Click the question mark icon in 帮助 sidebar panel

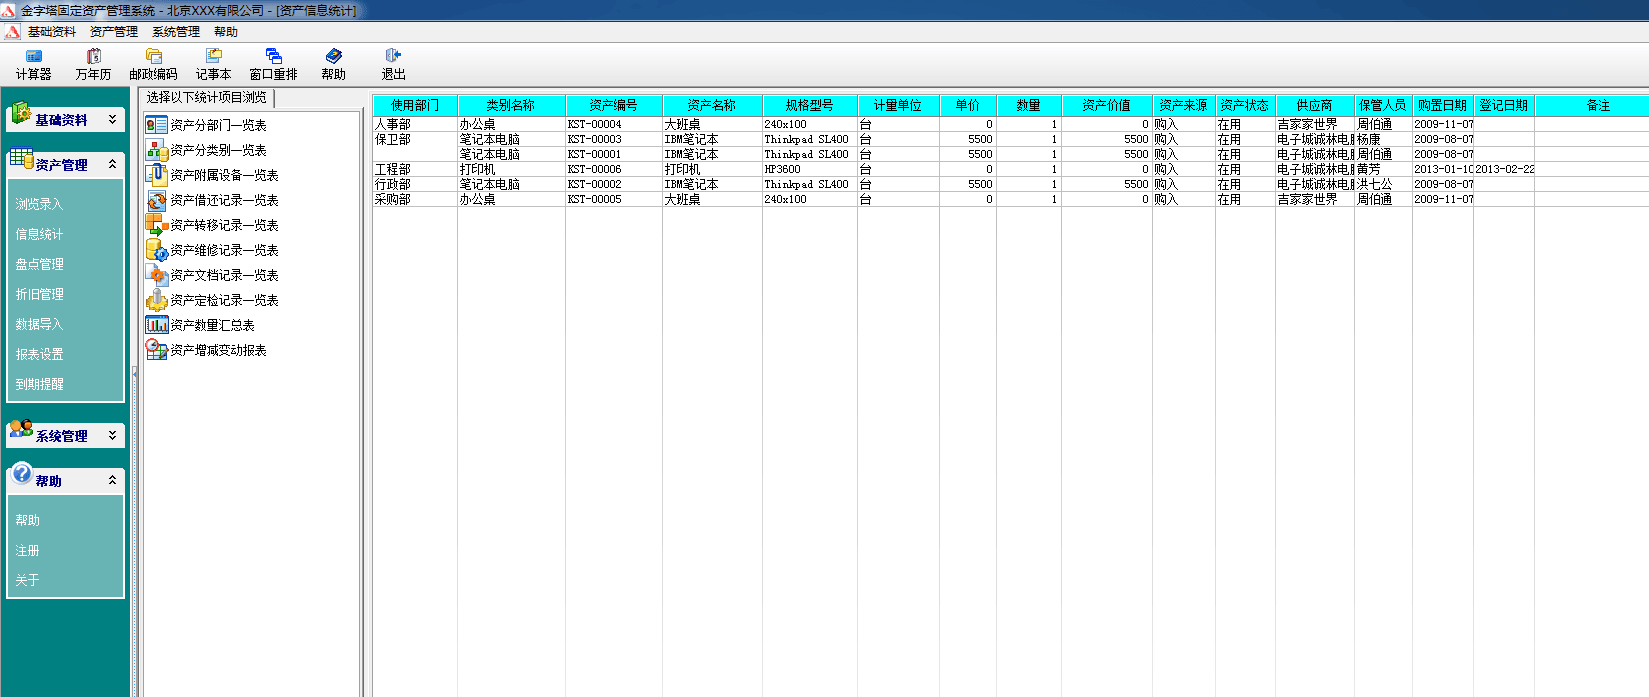(x=22, y=474)
